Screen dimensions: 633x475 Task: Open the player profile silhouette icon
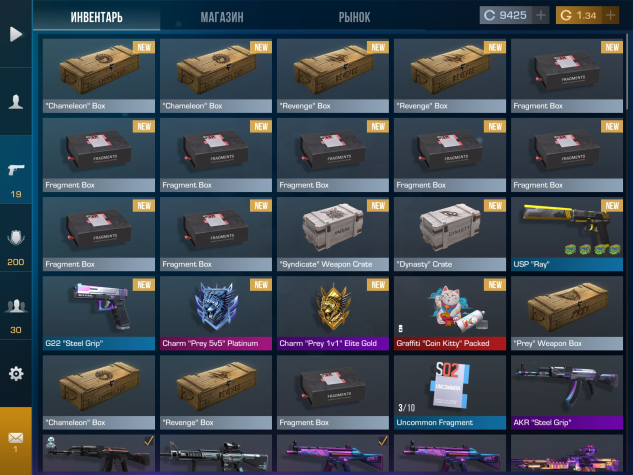click(16, 101)
